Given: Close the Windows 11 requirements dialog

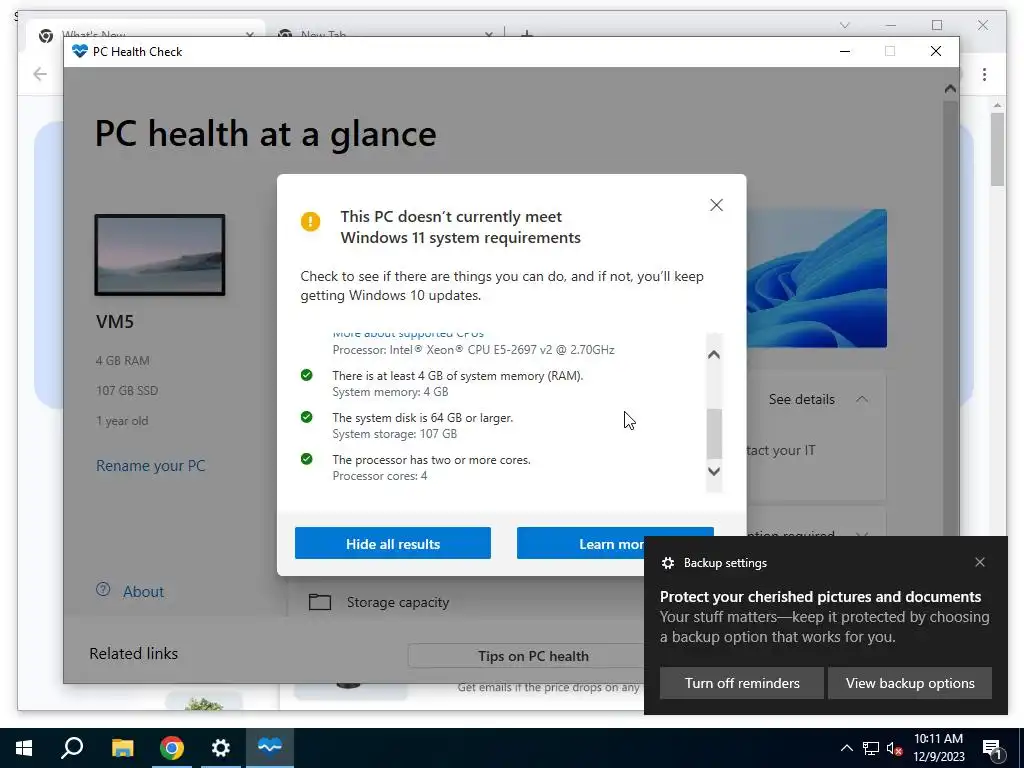Looking at the screenshot, I should (x=716, y=205).
